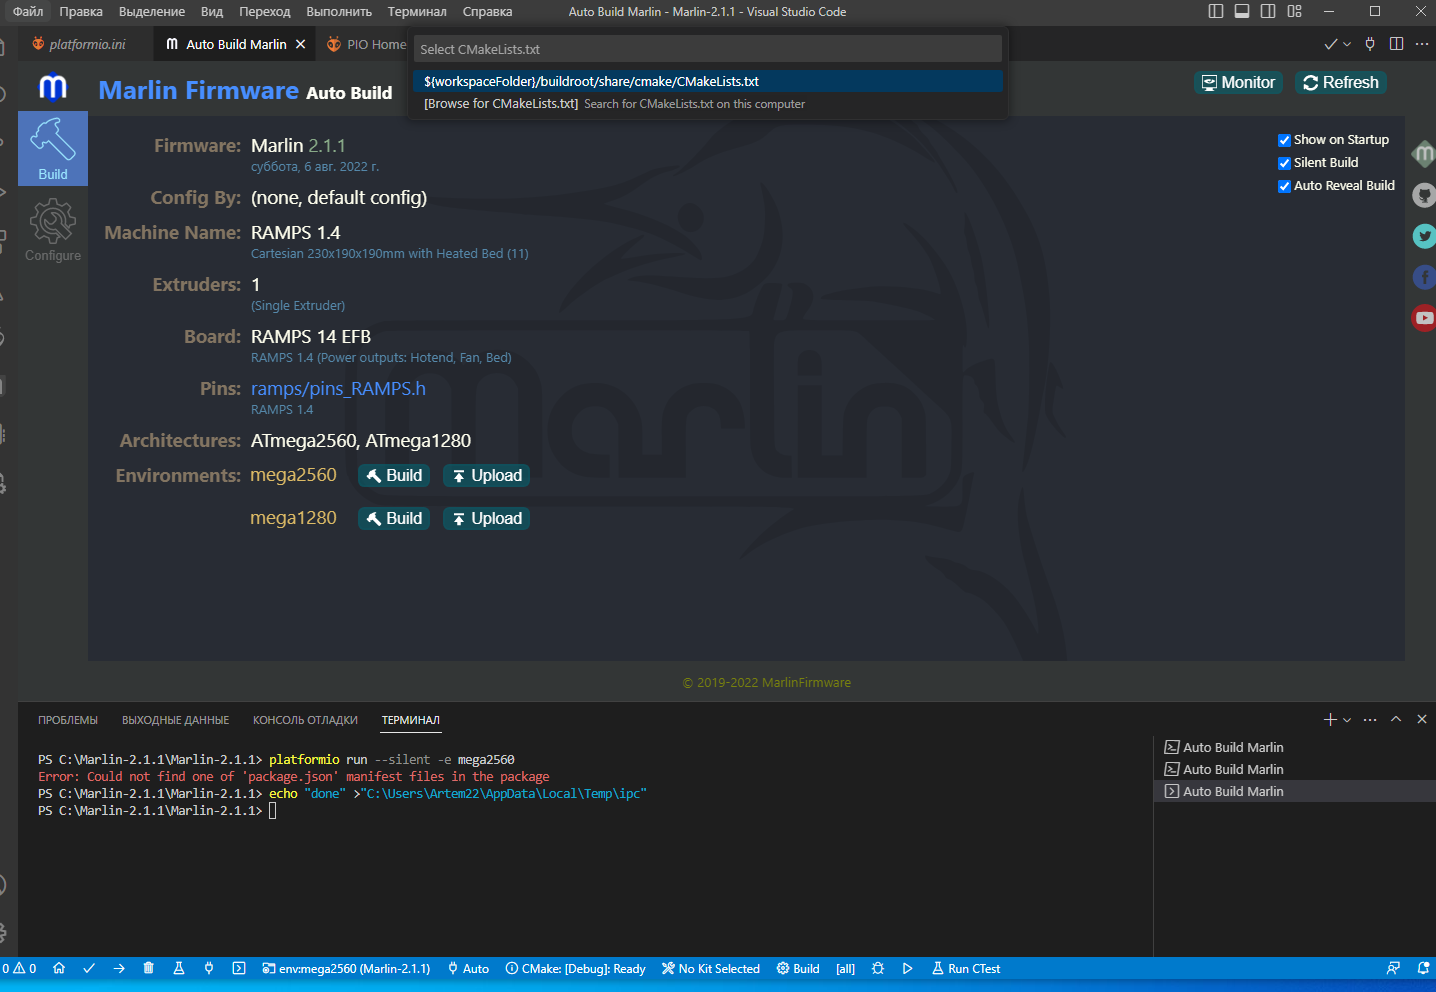Screen dimensions: 1436x992
Task: Click the build checkmark in editor title bar
Action: pos(1331,44)
